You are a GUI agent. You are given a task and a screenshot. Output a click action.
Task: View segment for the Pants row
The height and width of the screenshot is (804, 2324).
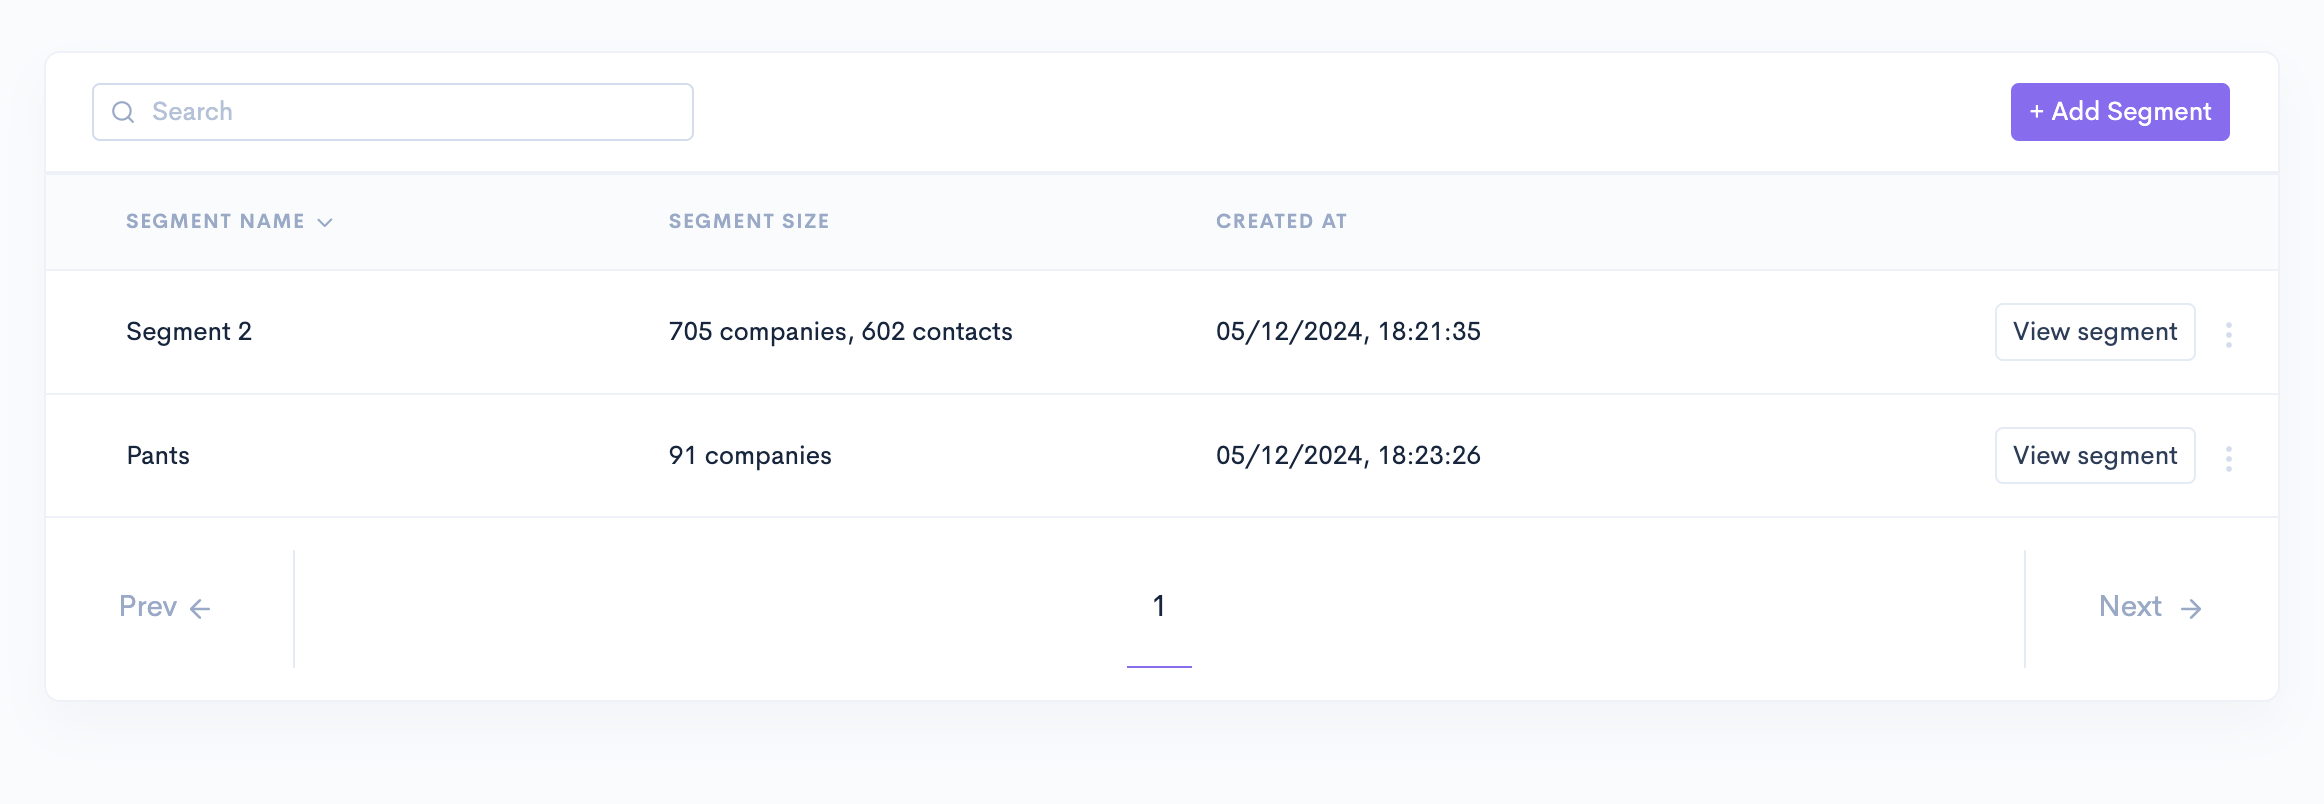click(2094, 456)
